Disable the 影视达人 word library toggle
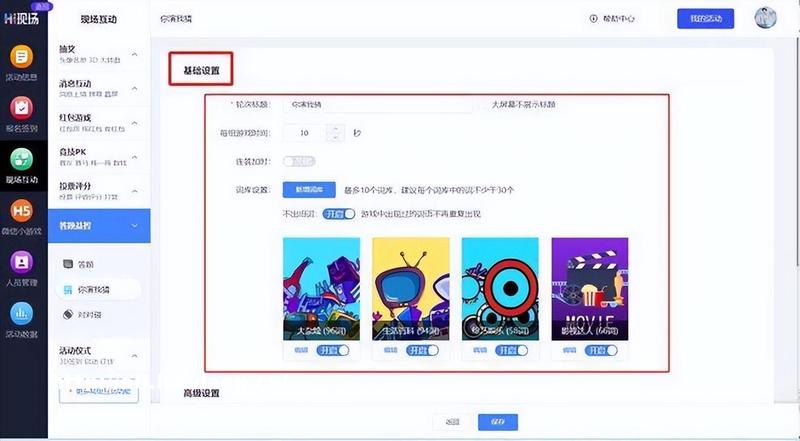This screenshot has width=800, height=441. tap(601, 351)
